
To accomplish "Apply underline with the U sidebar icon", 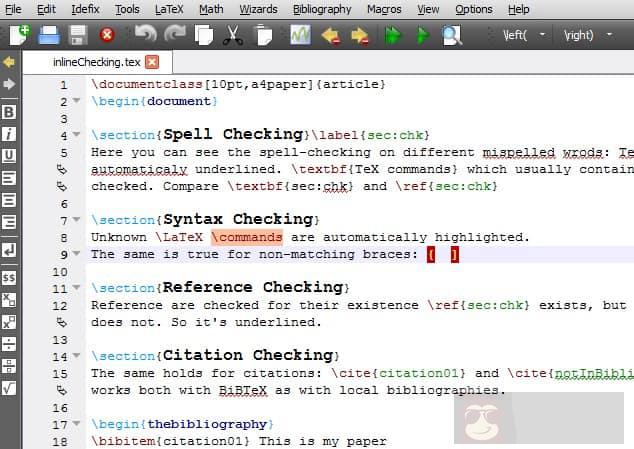I will [x=9, y=156].
